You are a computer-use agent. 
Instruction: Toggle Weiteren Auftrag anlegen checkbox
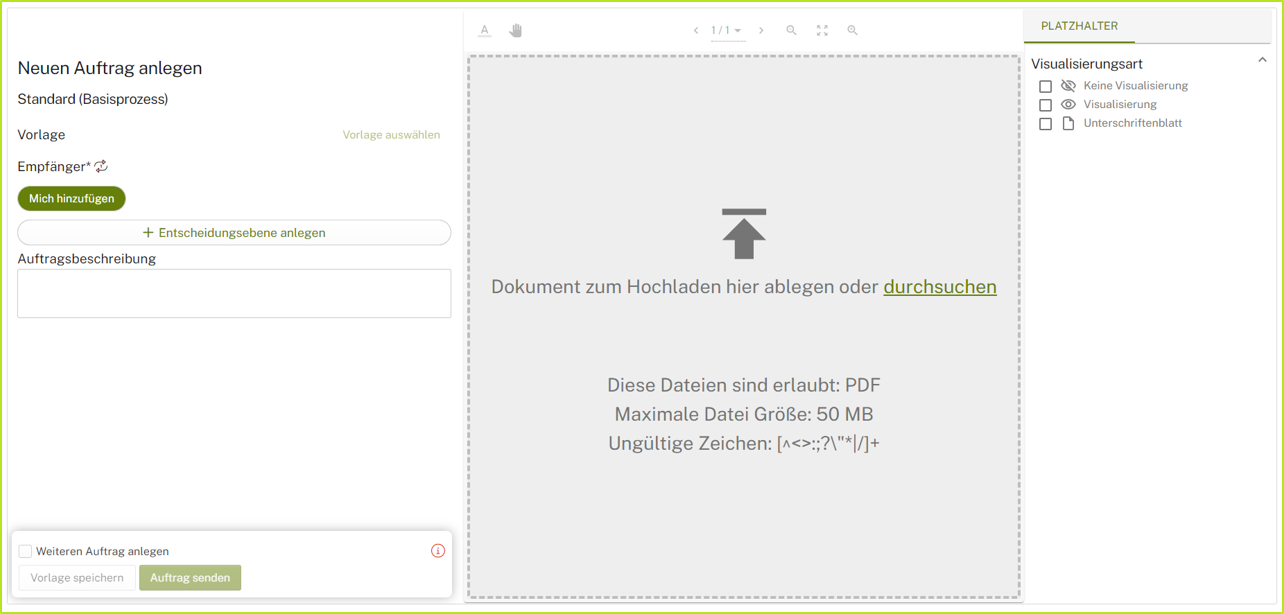[x=26, y=551]
